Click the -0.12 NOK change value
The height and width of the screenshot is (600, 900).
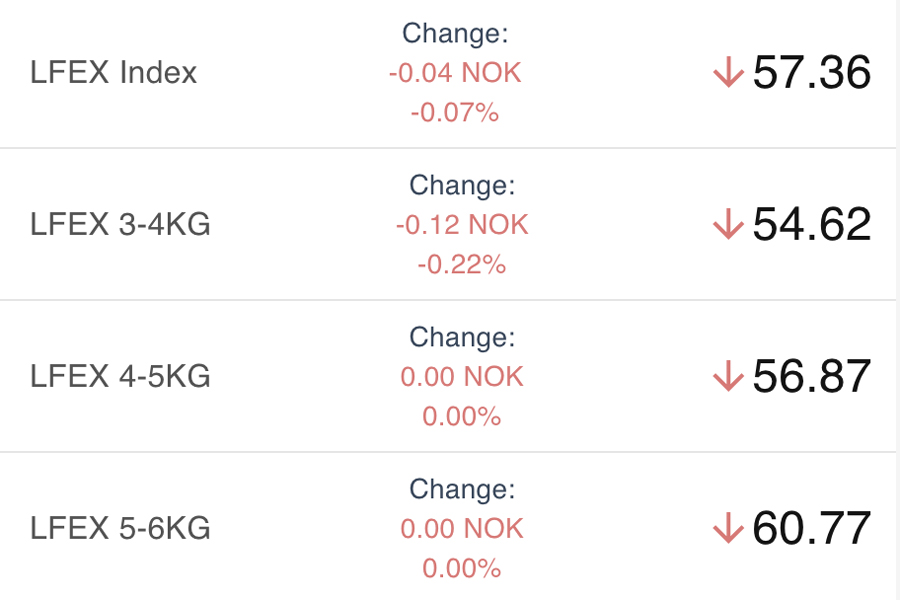point(461,225)
